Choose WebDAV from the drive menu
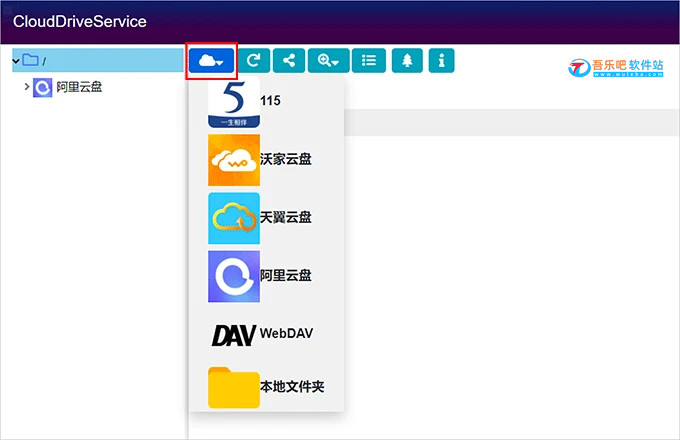 coord(286,333)
